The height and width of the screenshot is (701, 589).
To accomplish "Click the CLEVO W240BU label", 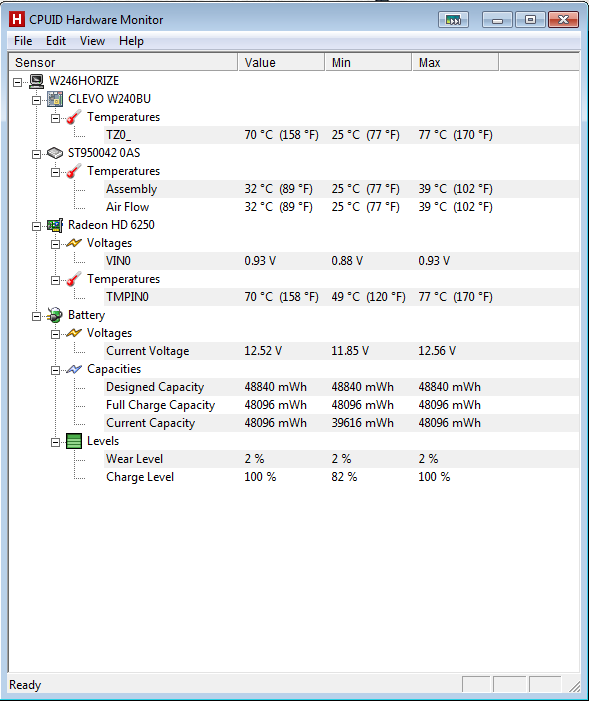I will click(x=110, y=99).
